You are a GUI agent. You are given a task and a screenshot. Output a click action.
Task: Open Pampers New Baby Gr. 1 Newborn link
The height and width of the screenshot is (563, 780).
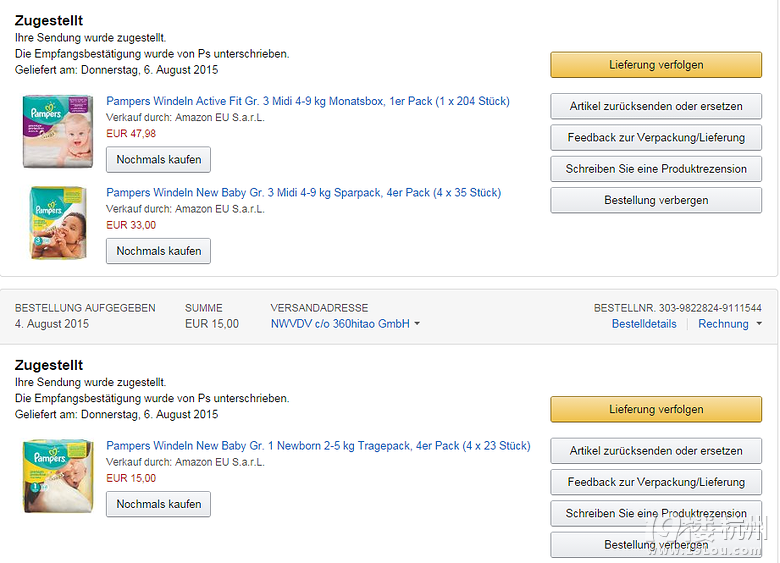[x=318, y=446]
